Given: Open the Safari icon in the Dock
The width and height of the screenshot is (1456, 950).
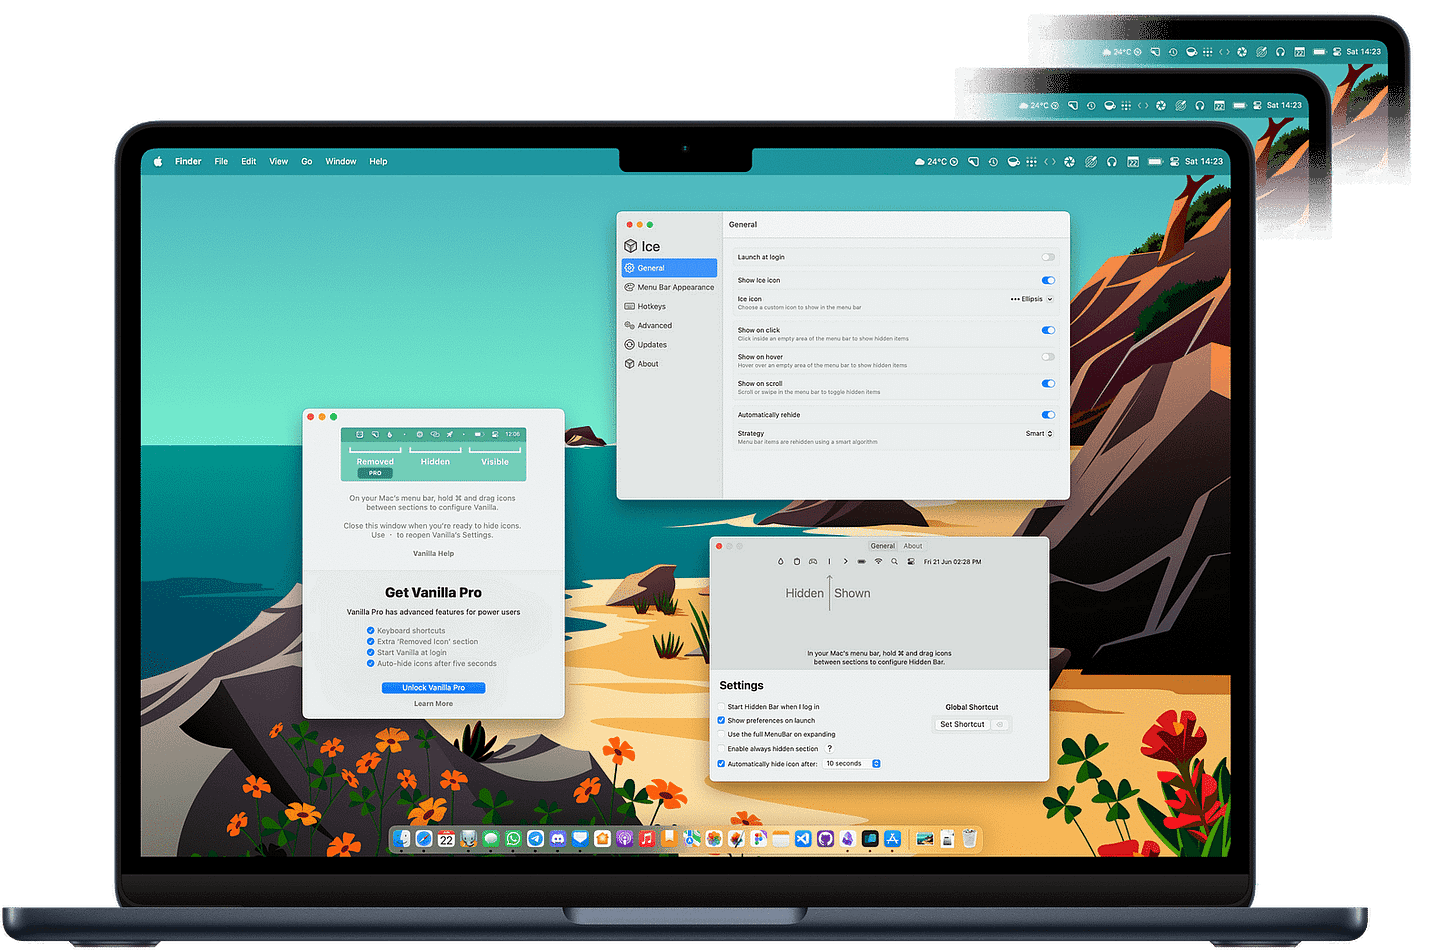Looking at the screenshot, I should pos(424,839).
